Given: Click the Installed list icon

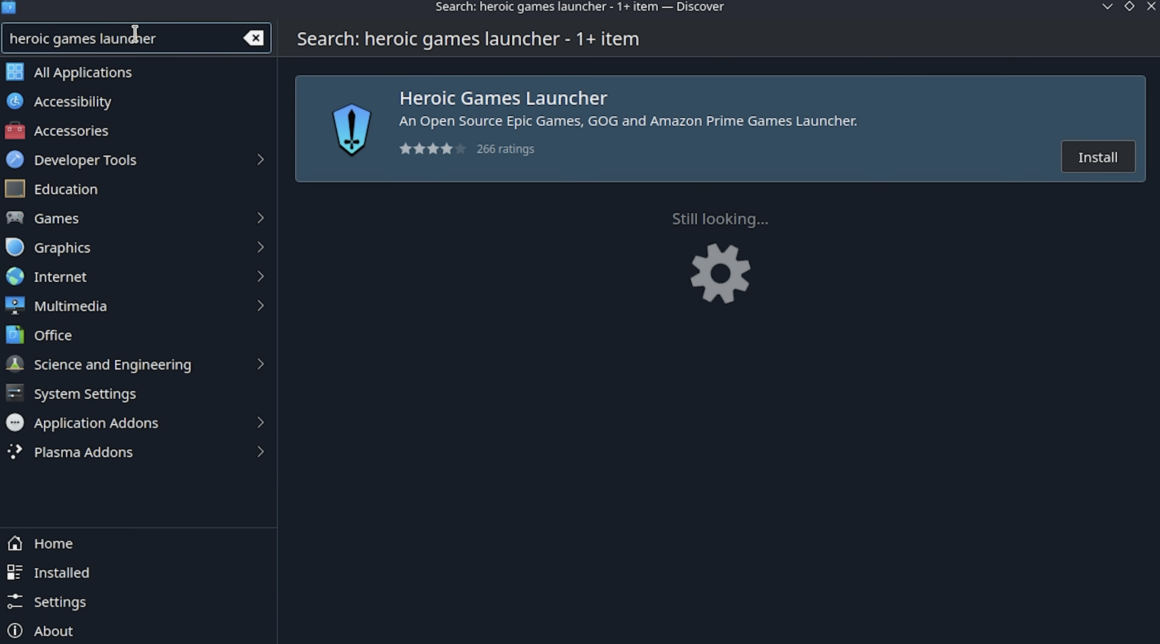Looking at the screenshot, I should 15,572.
